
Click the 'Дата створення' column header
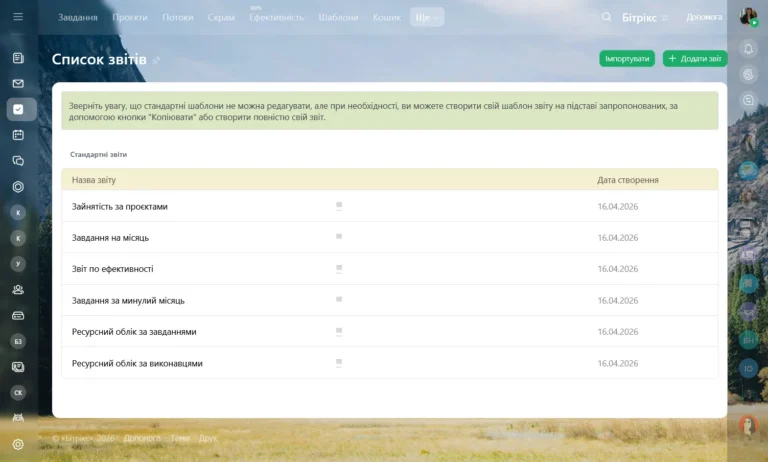627,180
